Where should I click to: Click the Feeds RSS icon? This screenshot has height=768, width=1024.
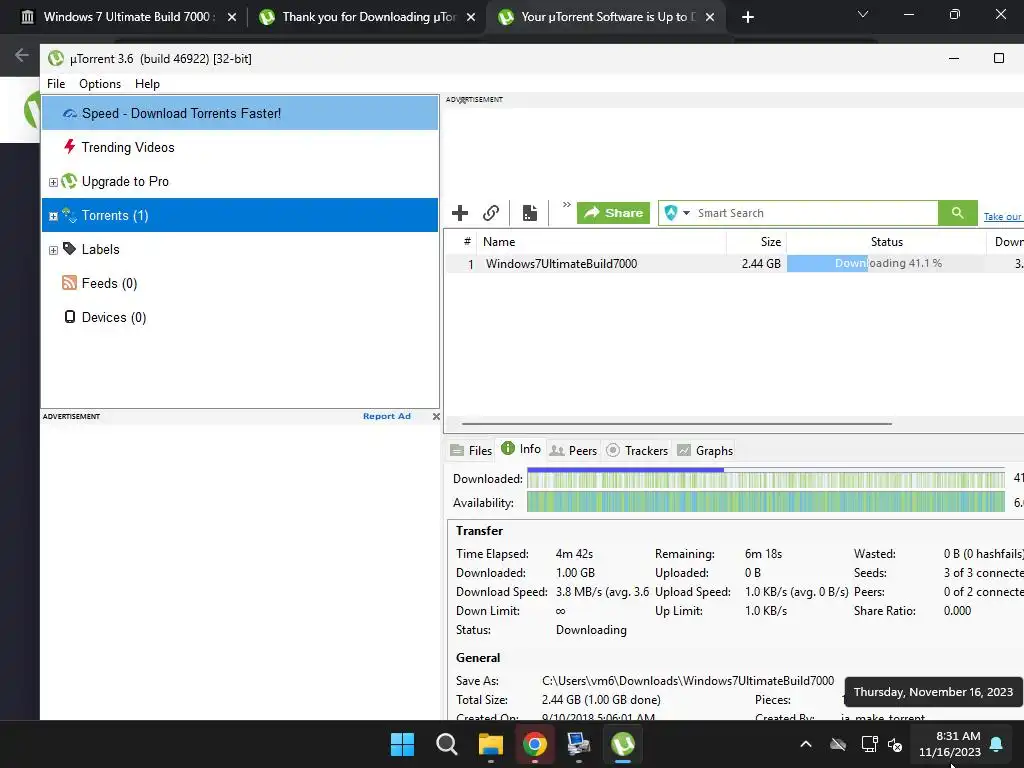tap(69, 283)
